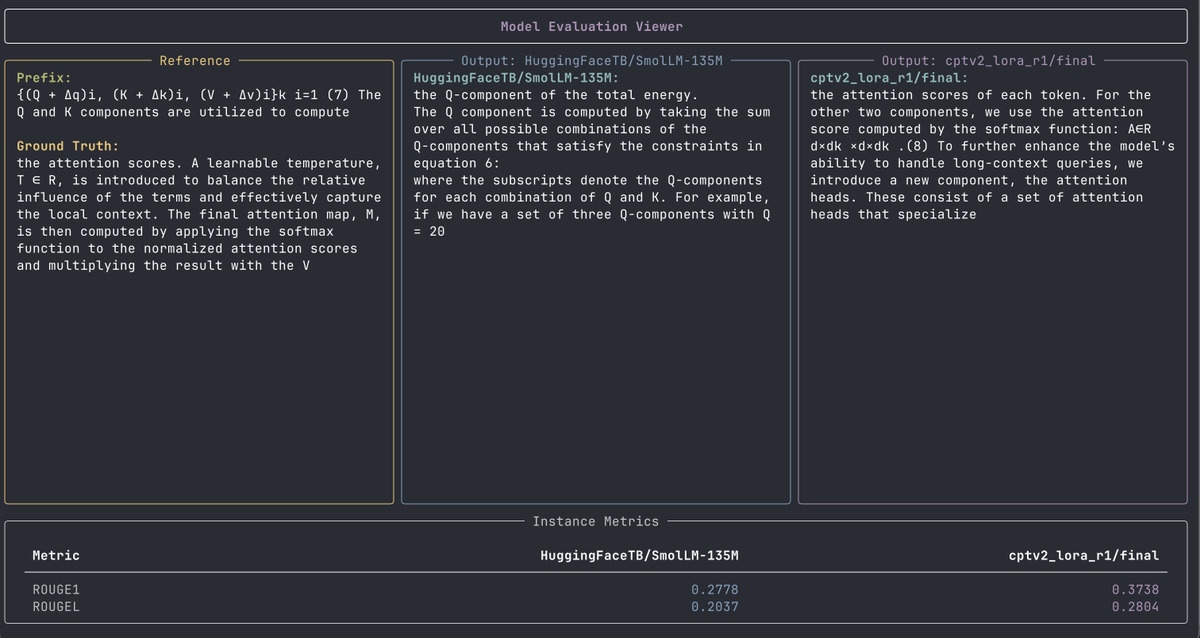
Task: Click the line "= 20" in the SmolLM output
Action: tap(429, 231)
